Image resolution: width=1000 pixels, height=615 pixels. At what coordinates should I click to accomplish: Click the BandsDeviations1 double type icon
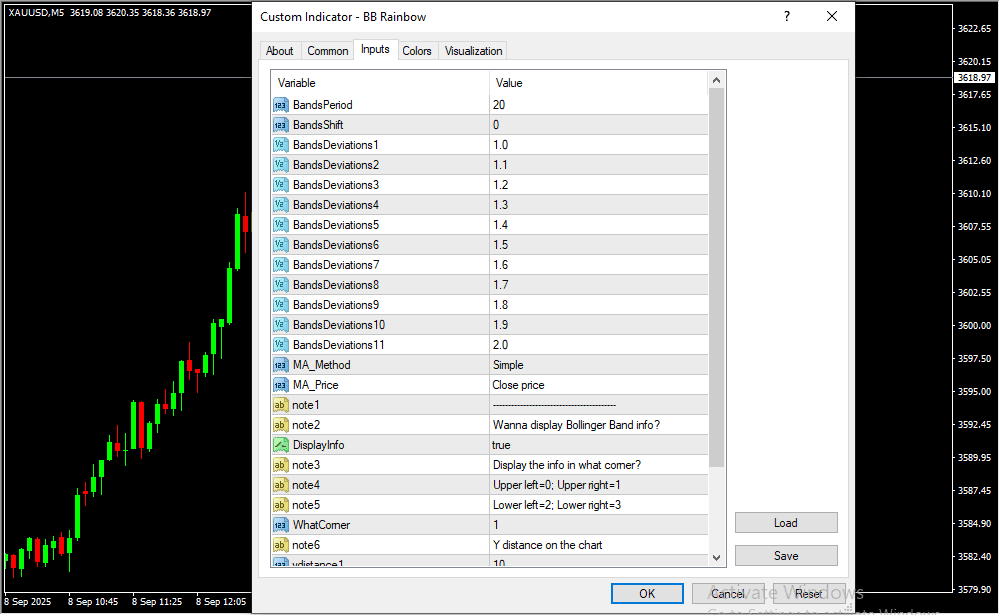(280, 145)
